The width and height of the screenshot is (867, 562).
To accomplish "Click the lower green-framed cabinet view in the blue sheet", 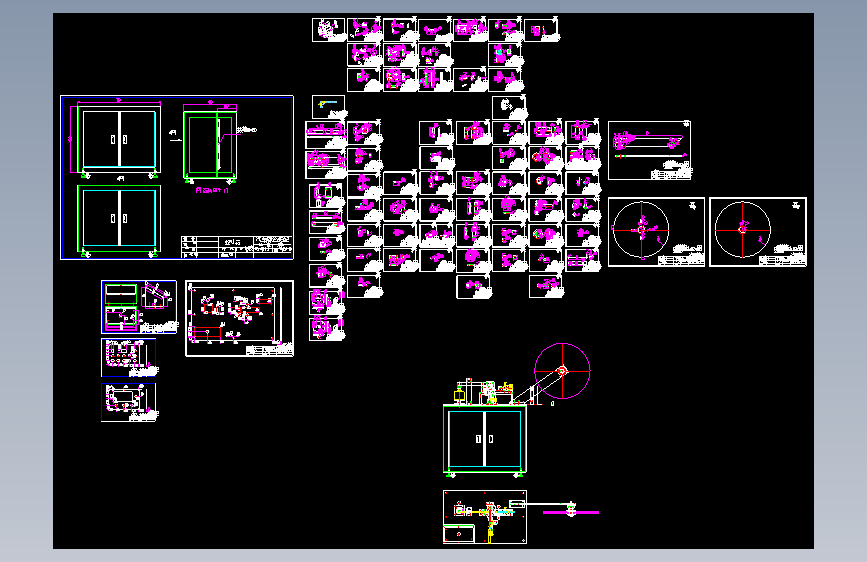I will [119, 219].
